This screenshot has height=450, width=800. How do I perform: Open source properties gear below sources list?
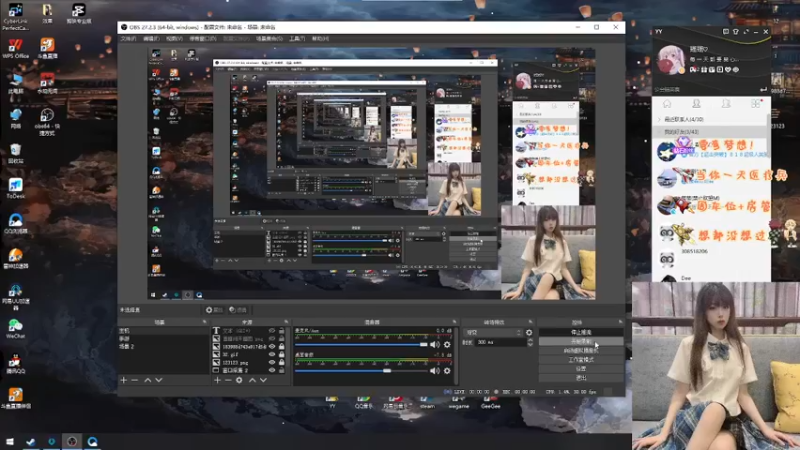pos(239,380)
